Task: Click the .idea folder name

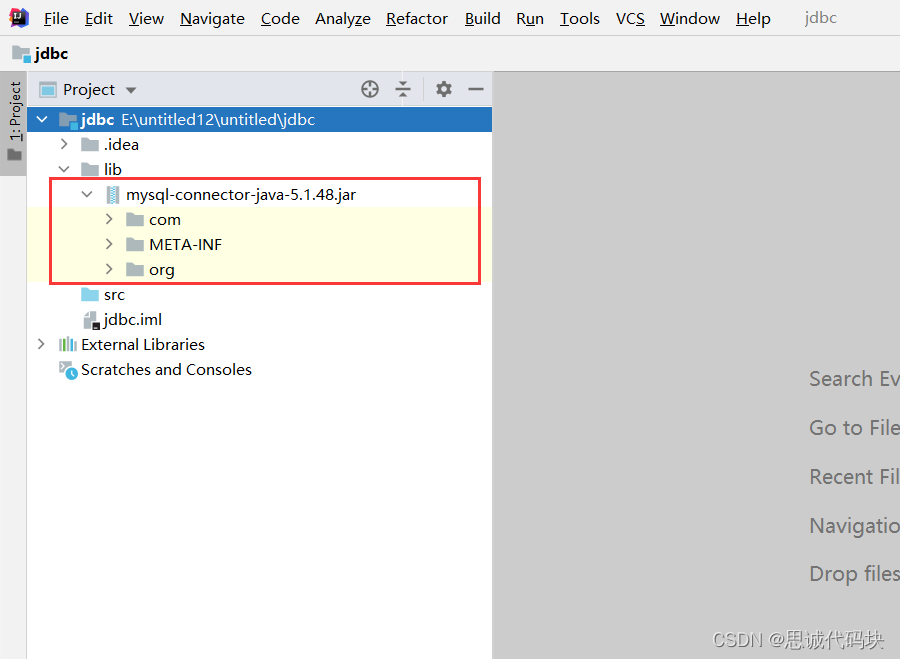Action: pyautogui.click(x=121, y=145)
